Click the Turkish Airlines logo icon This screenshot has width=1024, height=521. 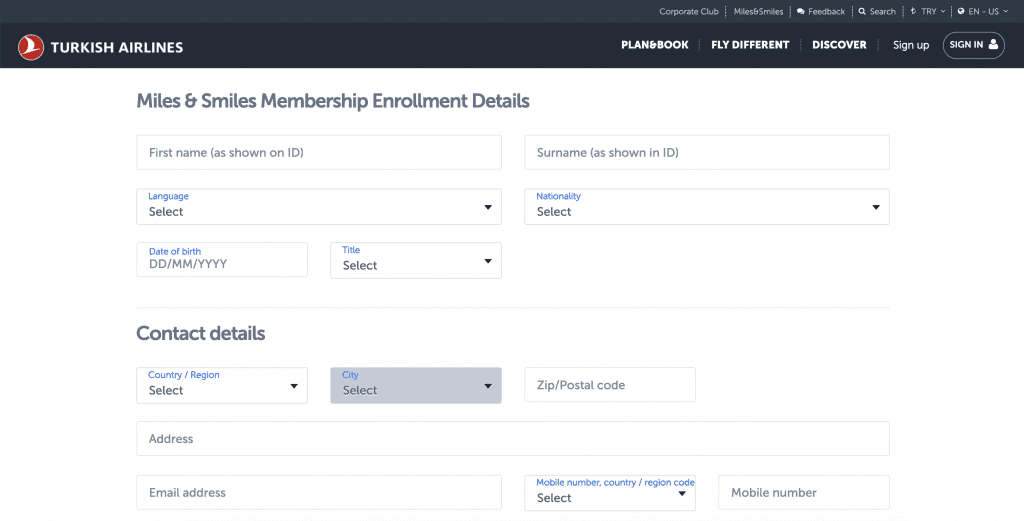point(31,47)
